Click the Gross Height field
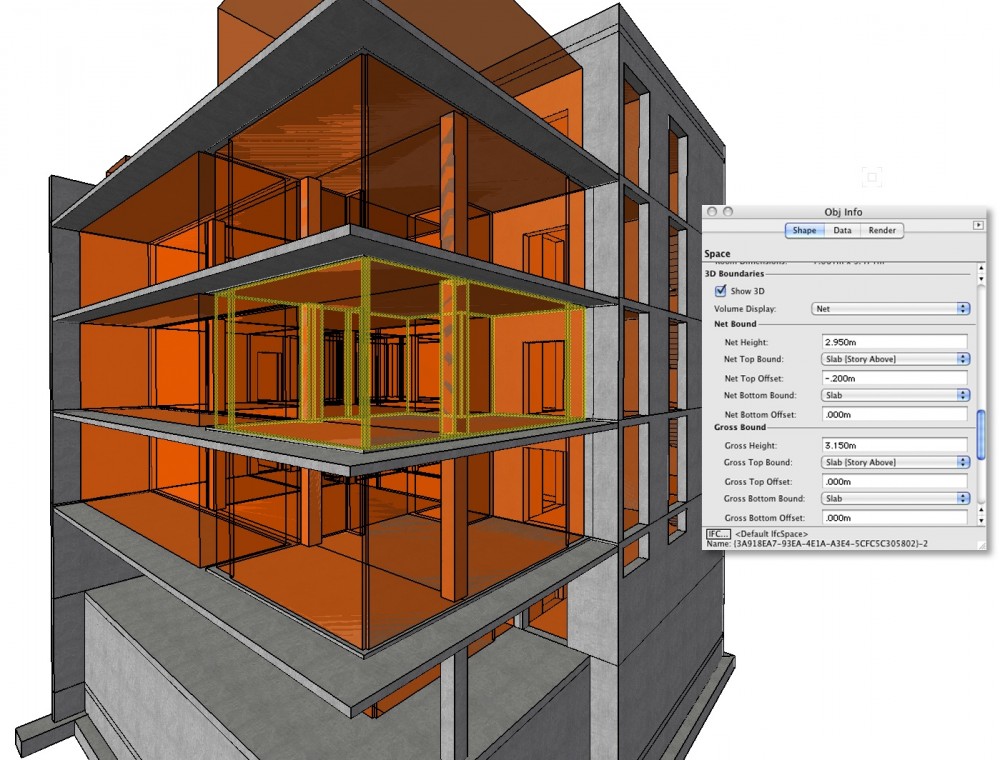1000x760 pixels. [x=895, y=445]
